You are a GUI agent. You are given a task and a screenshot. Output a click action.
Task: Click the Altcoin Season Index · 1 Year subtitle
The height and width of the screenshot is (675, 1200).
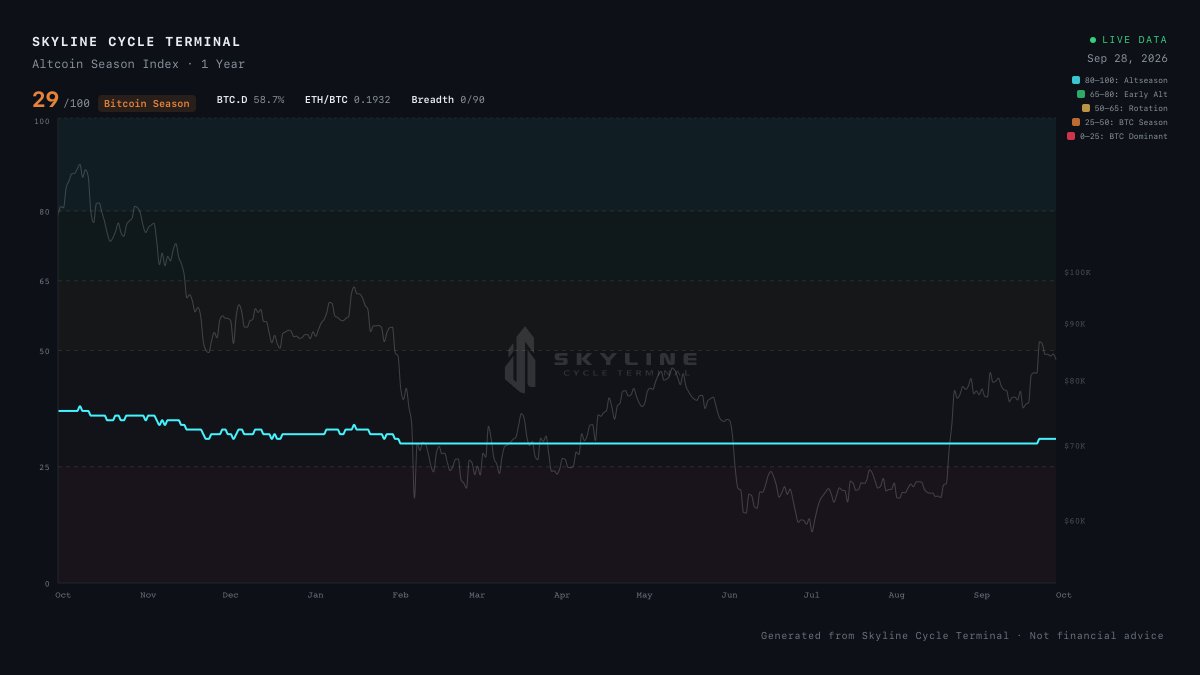pos(138,64)
